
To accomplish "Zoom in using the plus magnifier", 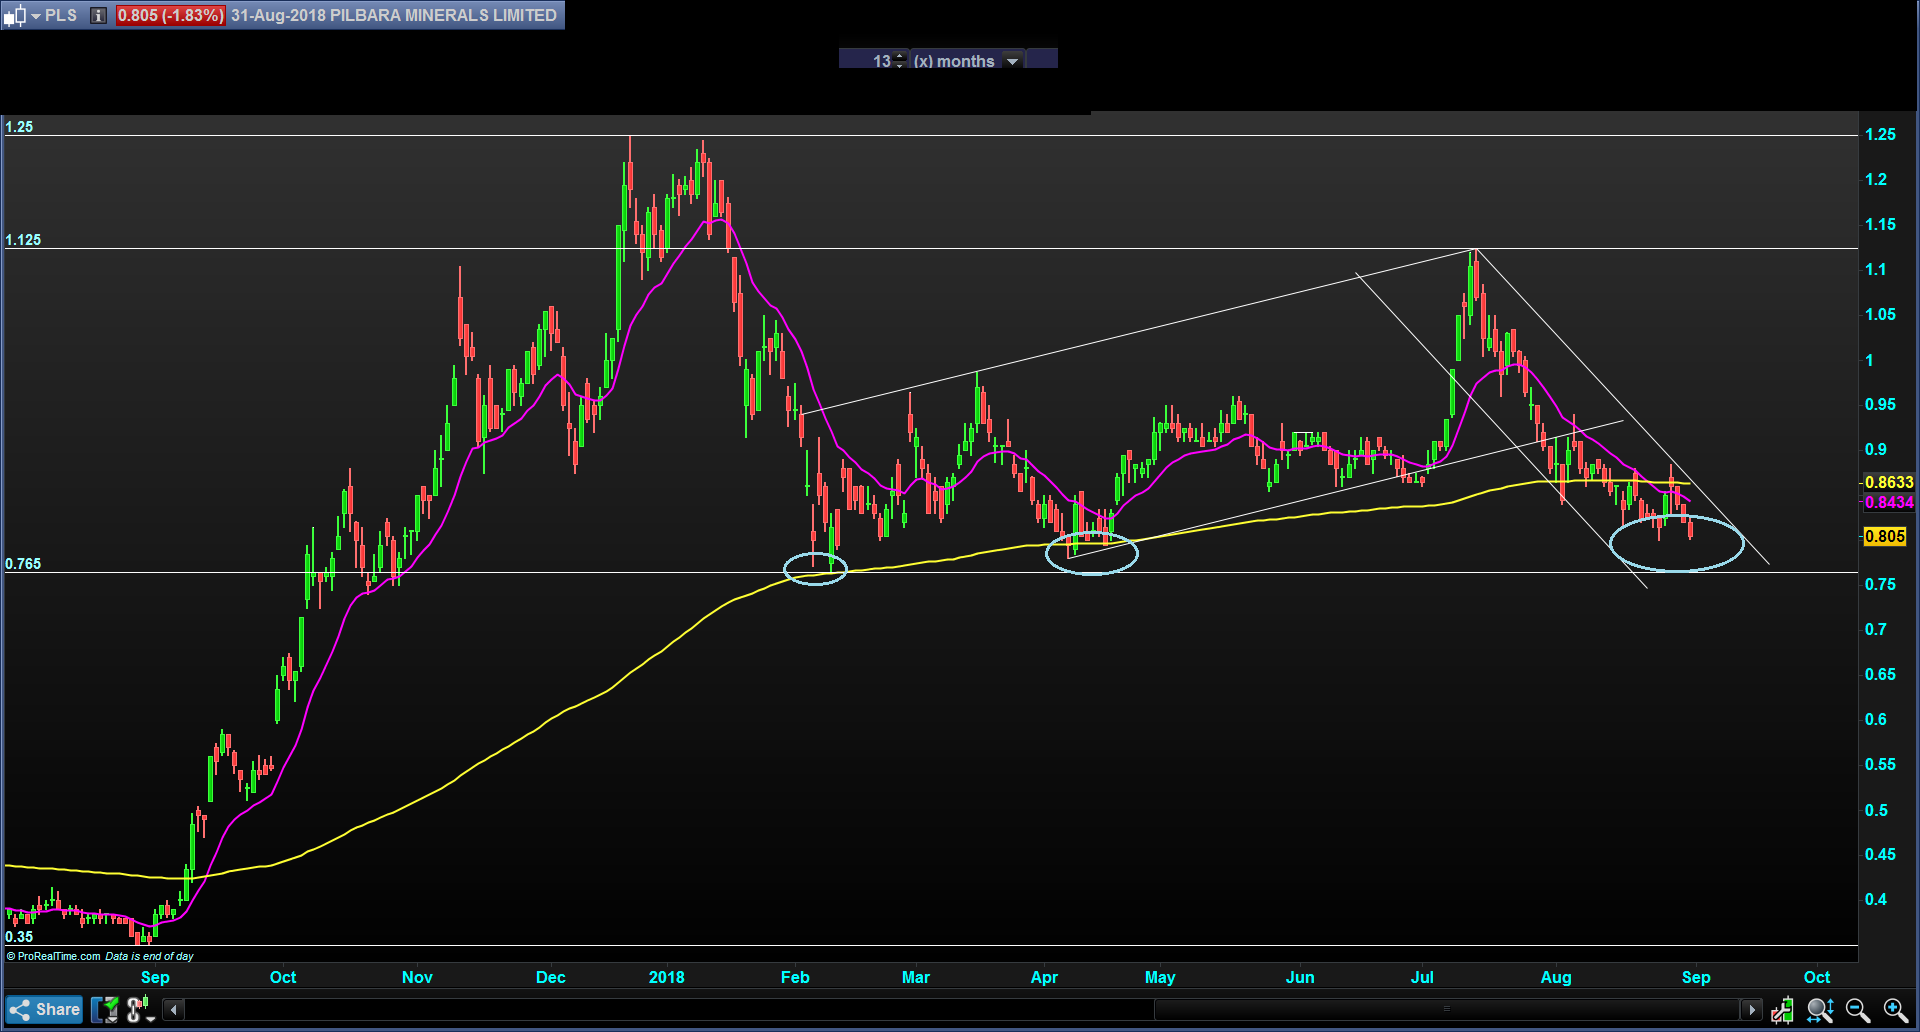I will click(x=1896, y=1010).
